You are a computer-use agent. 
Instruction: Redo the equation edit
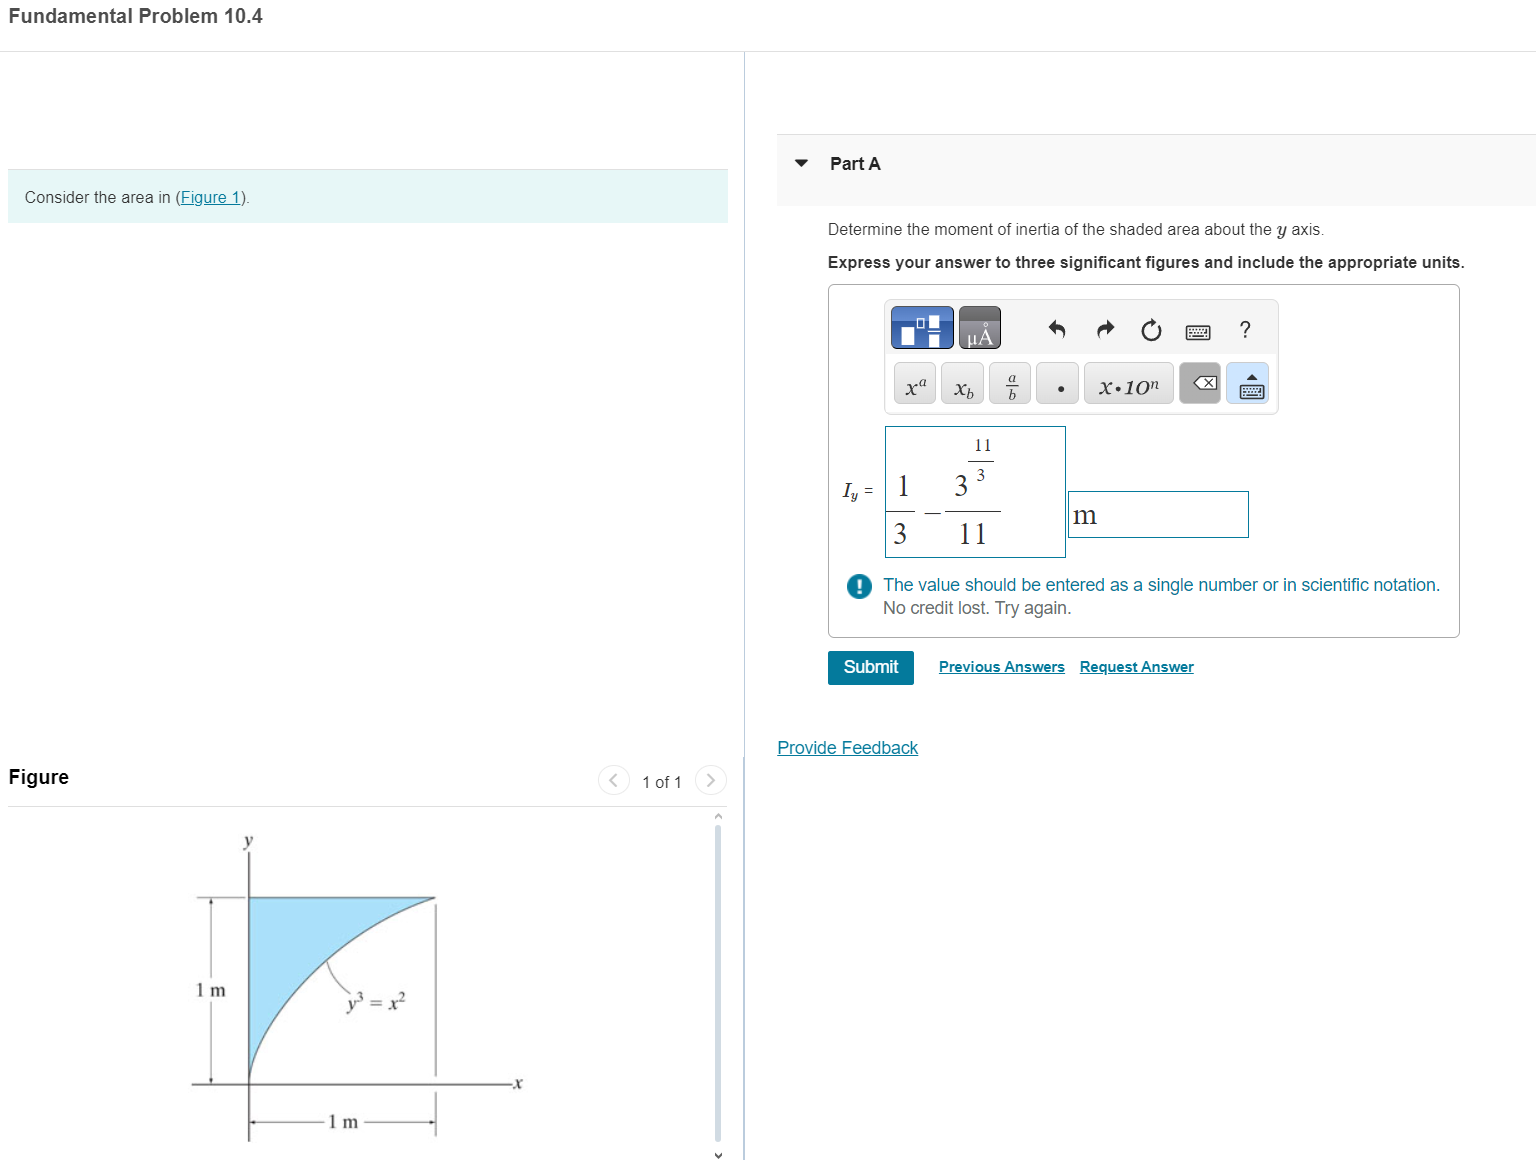(x=1104, y=329)
